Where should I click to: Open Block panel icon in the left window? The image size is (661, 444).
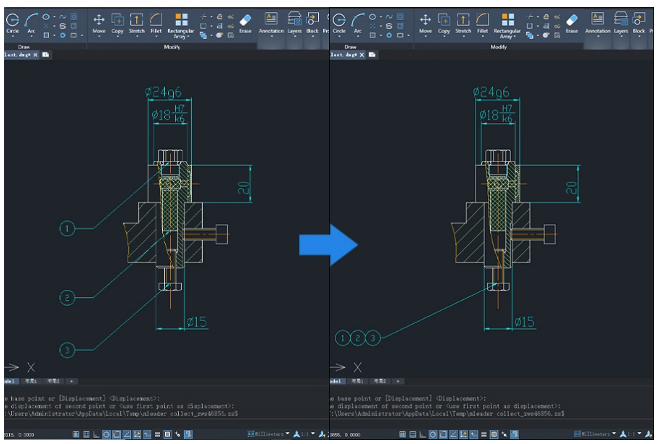312,19
